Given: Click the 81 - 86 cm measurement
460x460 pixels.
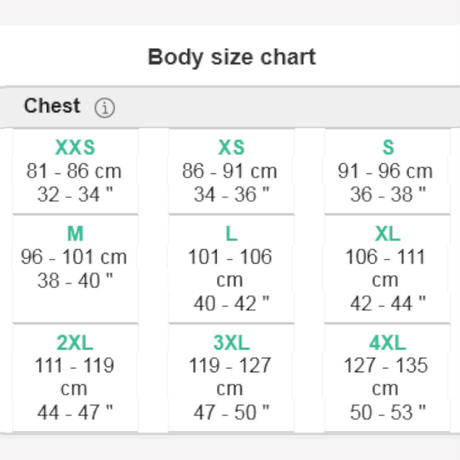Looking at the screenshot, I should (74, 171).
